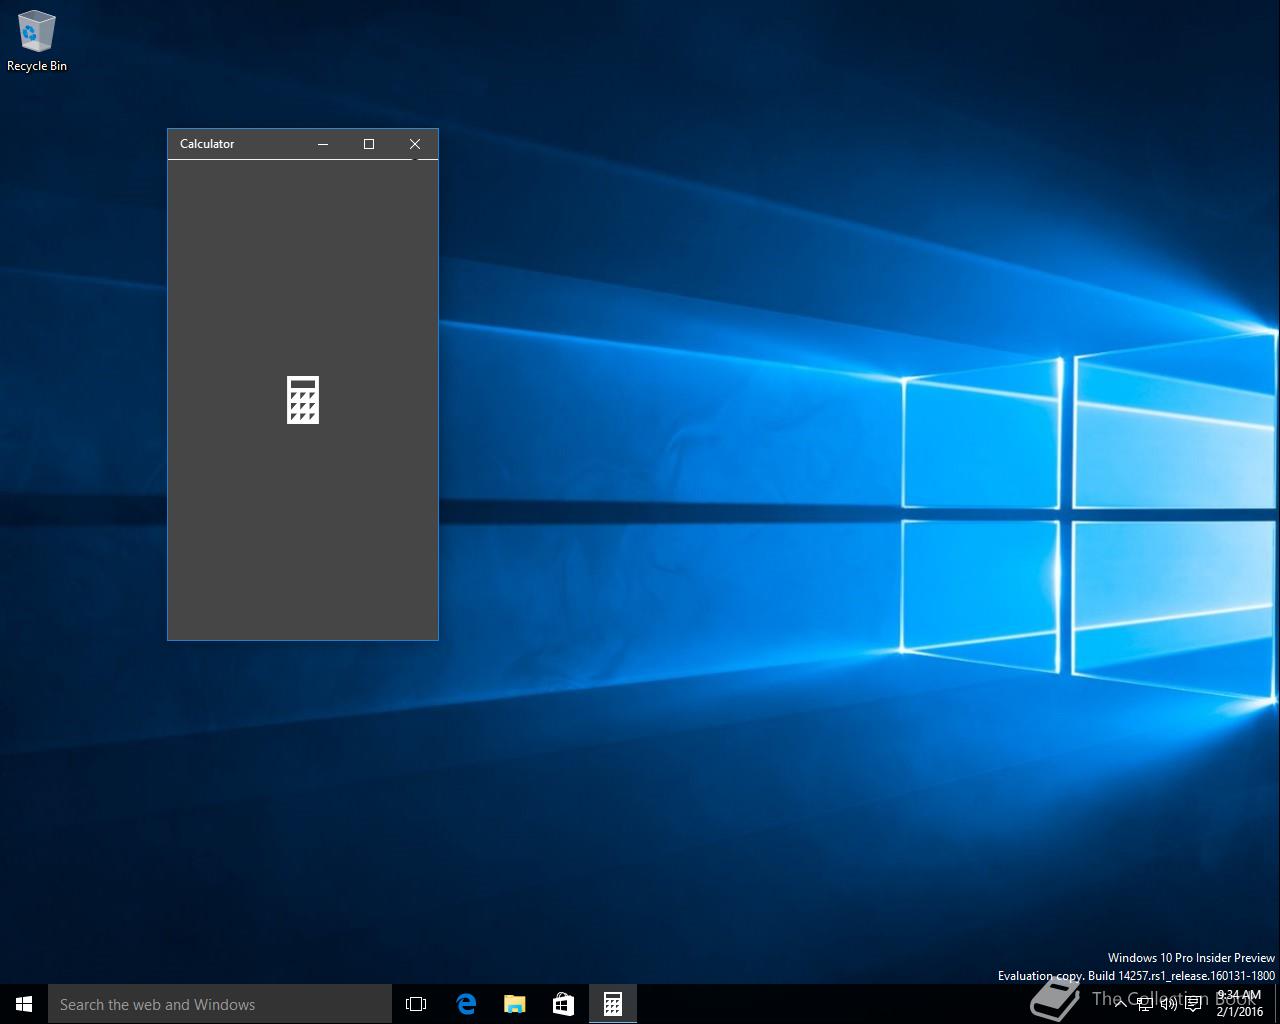The width and height of the screenshot is (1280, 1024).
Task: Open the network status tray icon
Action: point(1144,1004)
